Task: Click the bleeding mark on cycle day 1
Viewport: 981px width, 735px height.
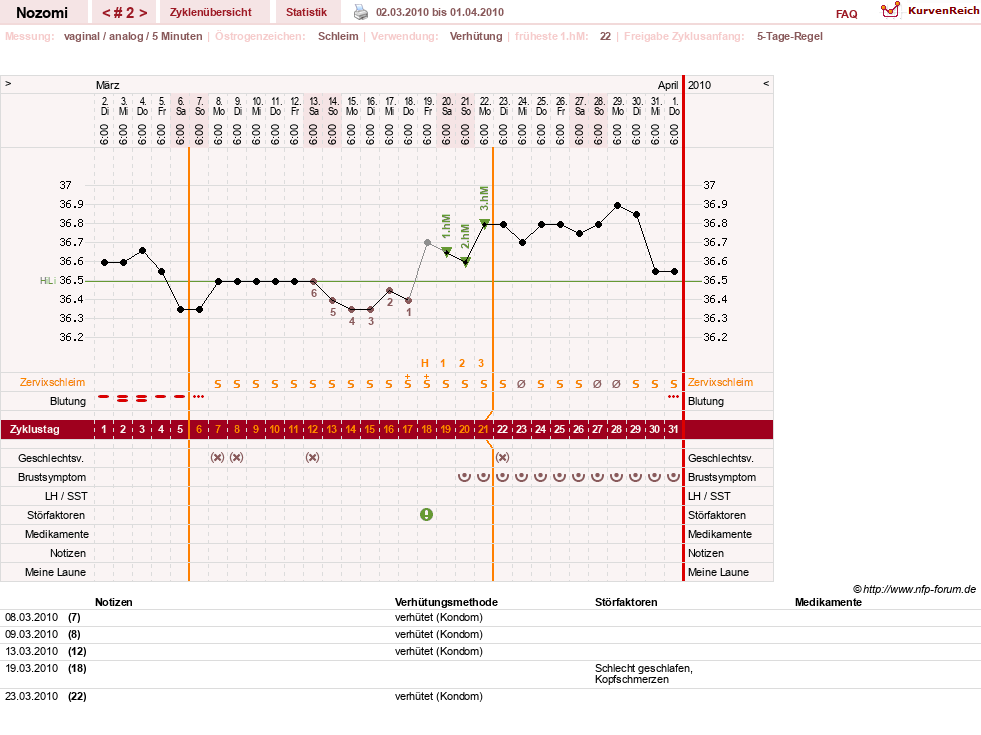Action: (104, 397)
